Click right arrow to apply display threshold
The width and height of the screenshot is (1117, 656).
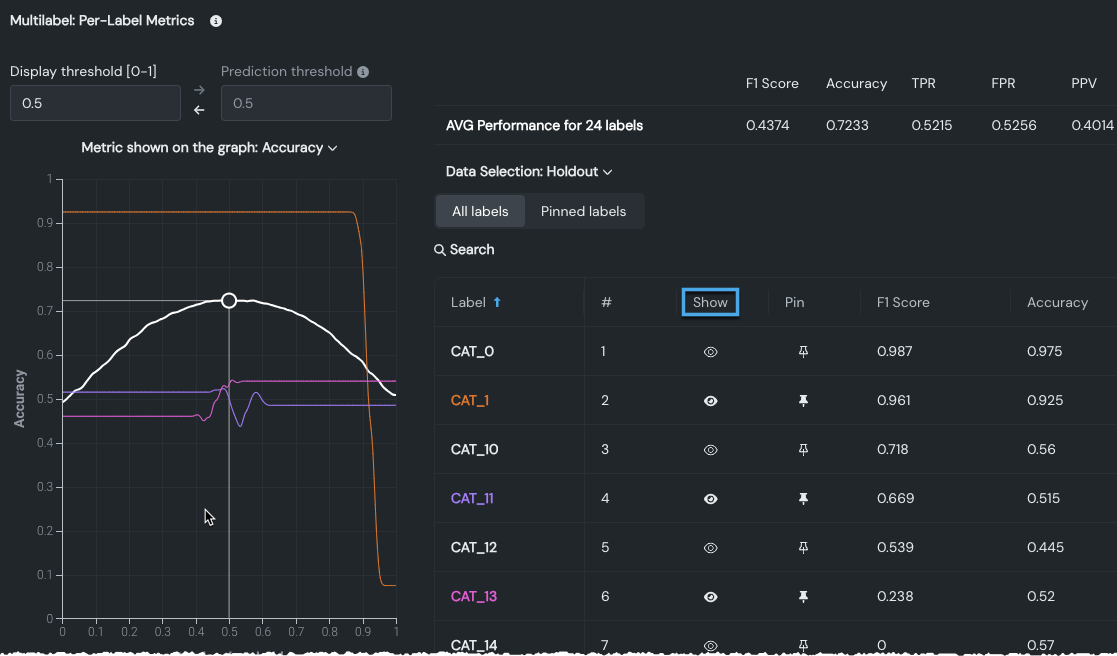(x=199, y=91)
